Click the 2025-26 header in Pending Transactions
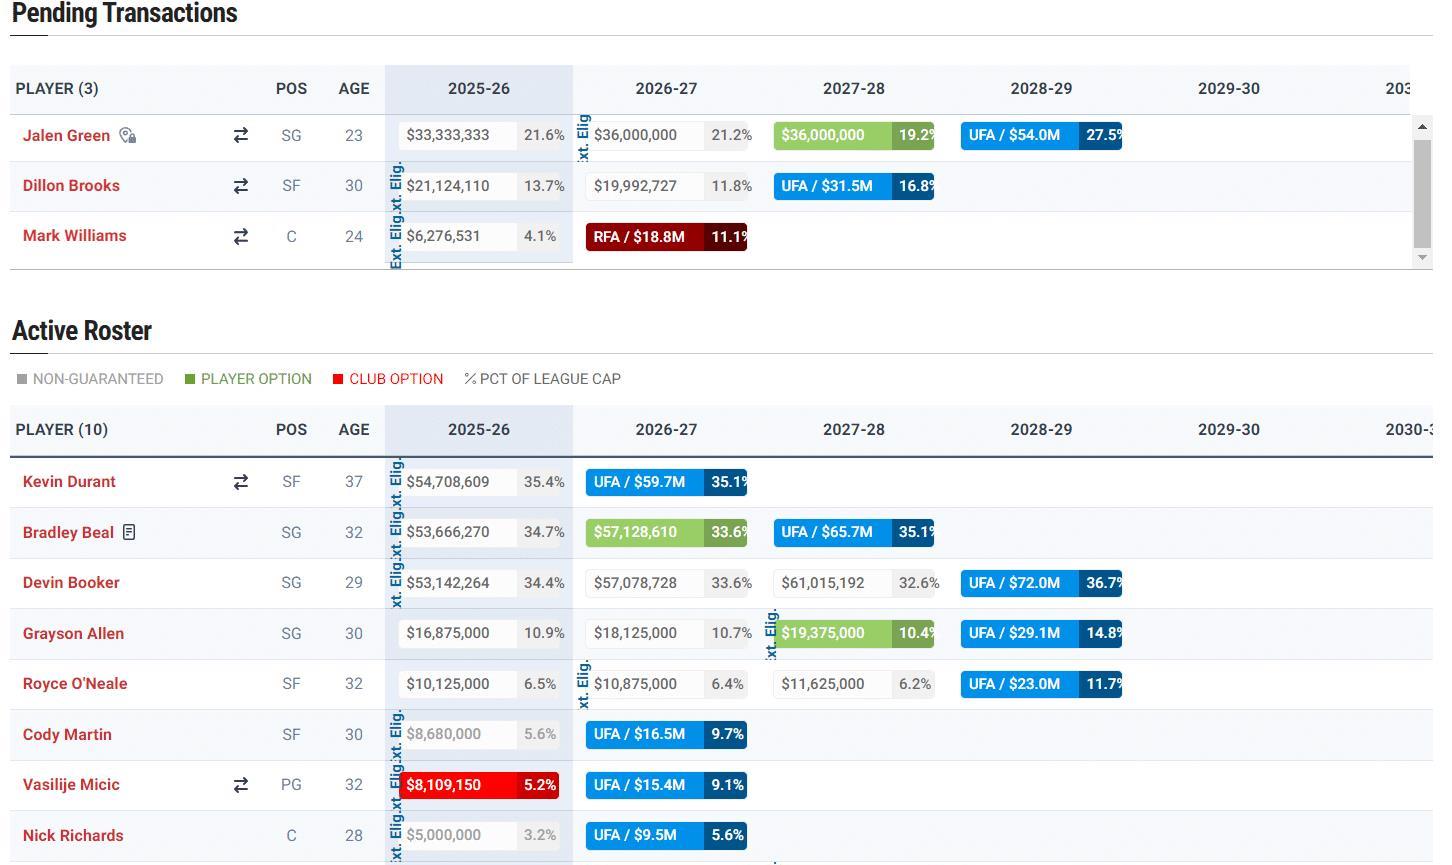Screen dimensions: 1452x865 point(479,89)
